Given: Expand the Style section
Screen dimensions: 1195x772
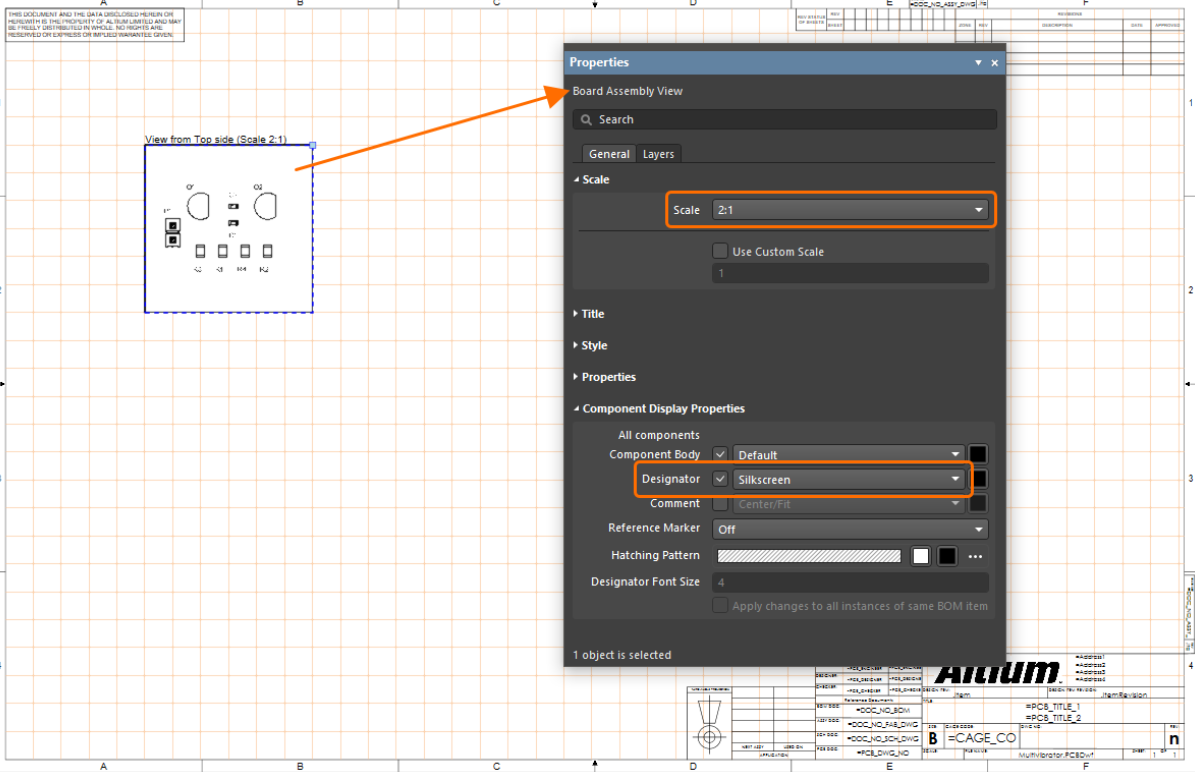Looking at the screenshot, I should (593, 346).
